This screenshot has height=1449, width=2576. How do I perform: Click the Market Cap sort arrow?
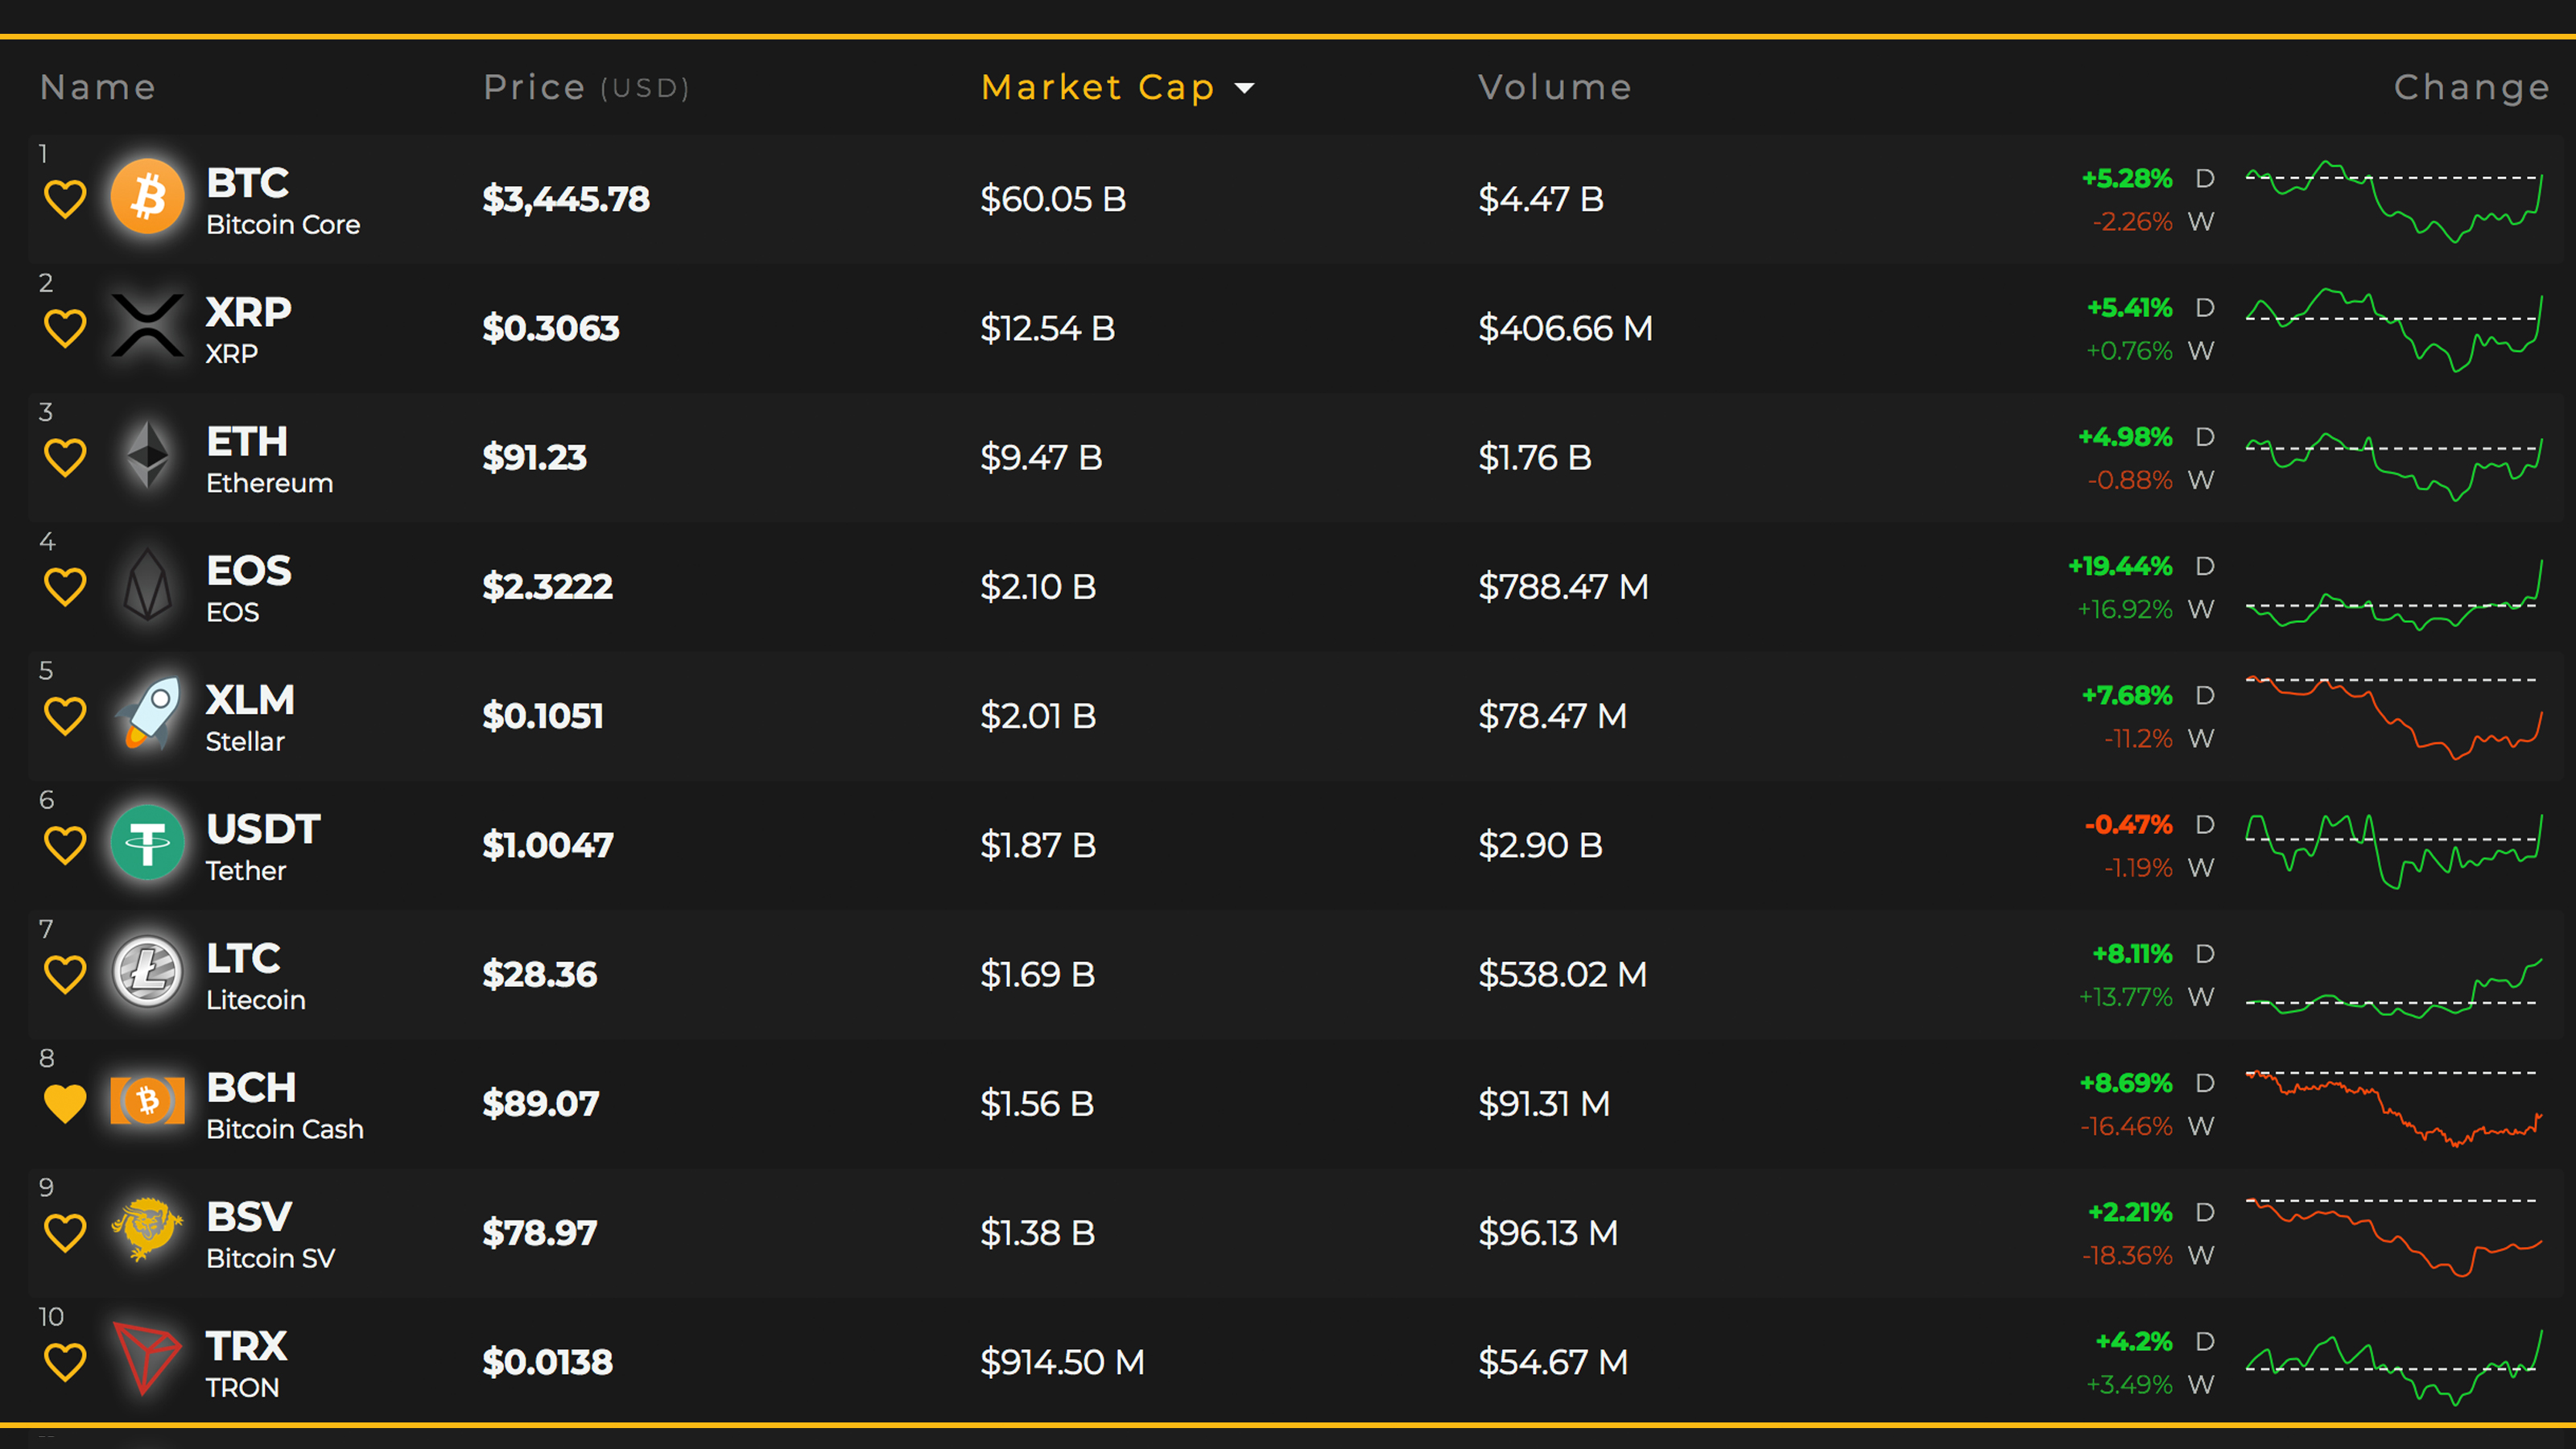(x=1244, y=89)
